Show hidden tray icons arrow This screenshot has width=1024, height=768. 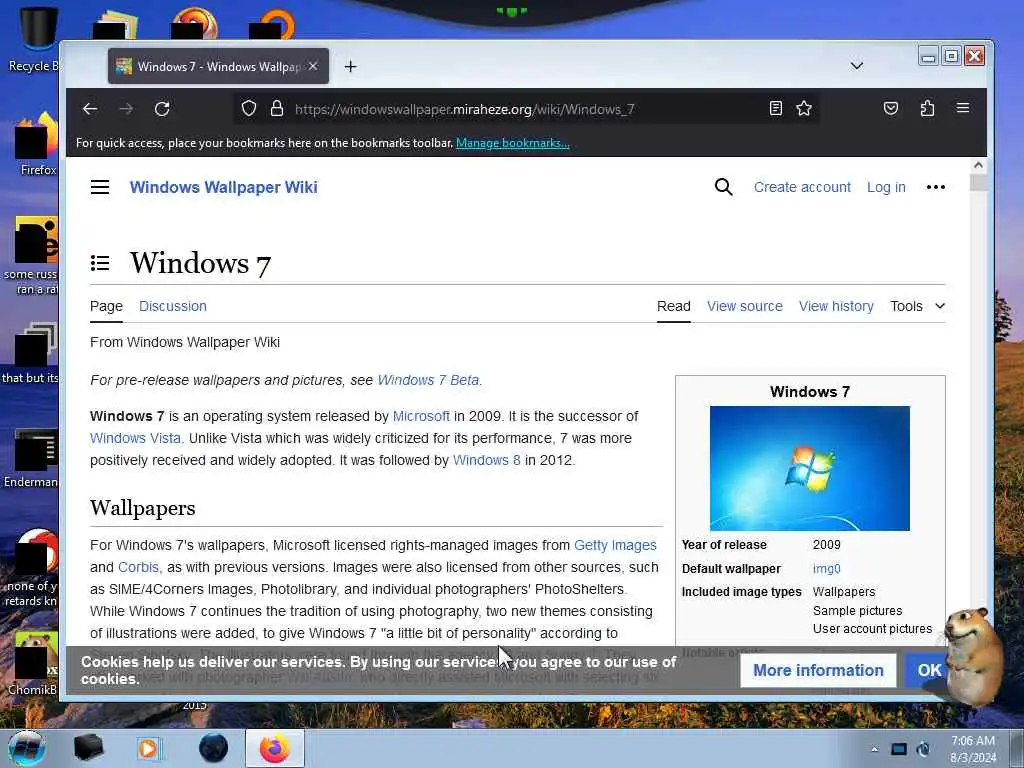click(874, 750)
